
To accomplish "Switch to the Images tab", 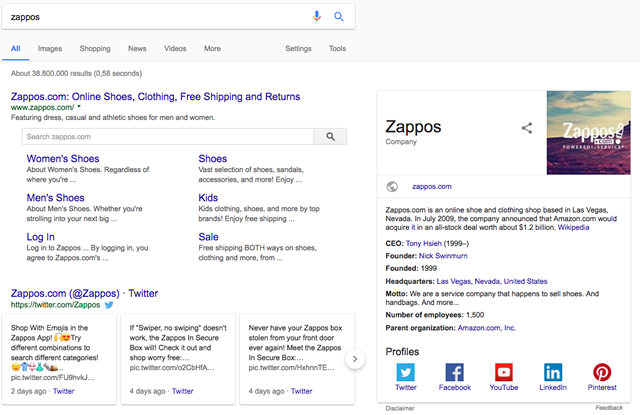I will 50,49.
